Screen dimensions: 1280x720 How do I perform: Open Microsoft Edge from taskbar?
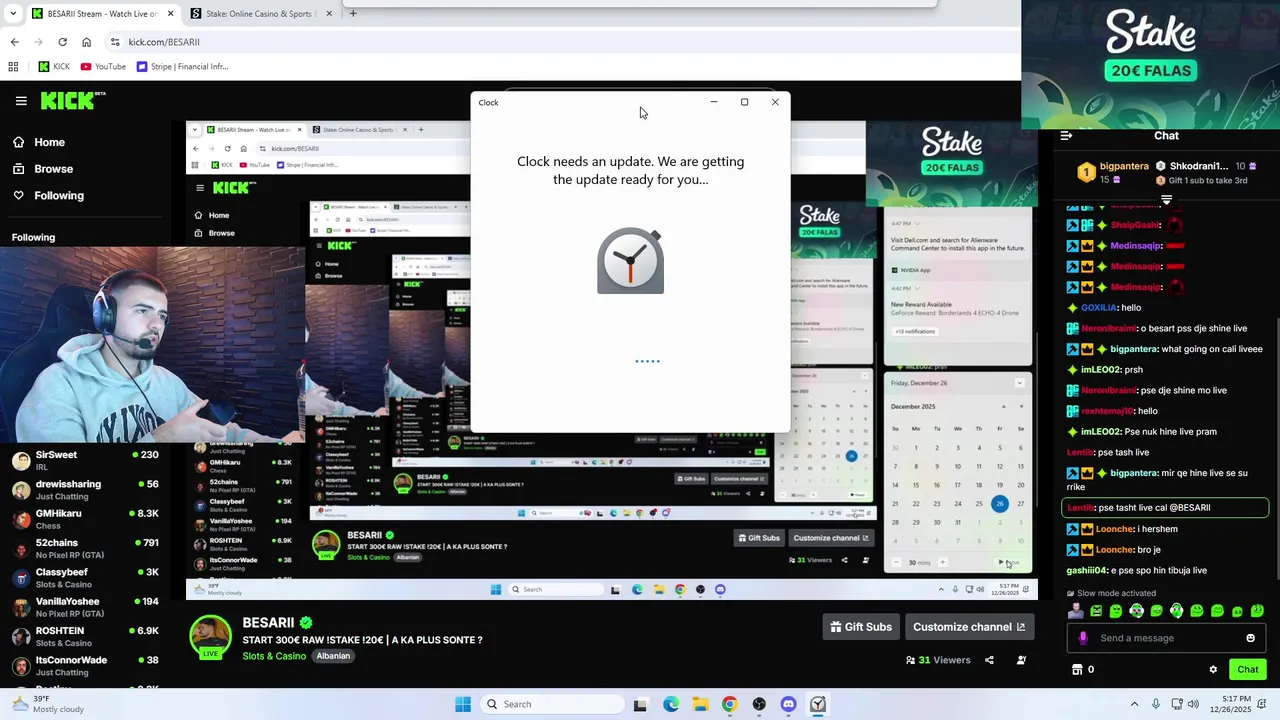click(x=671, y=704)
